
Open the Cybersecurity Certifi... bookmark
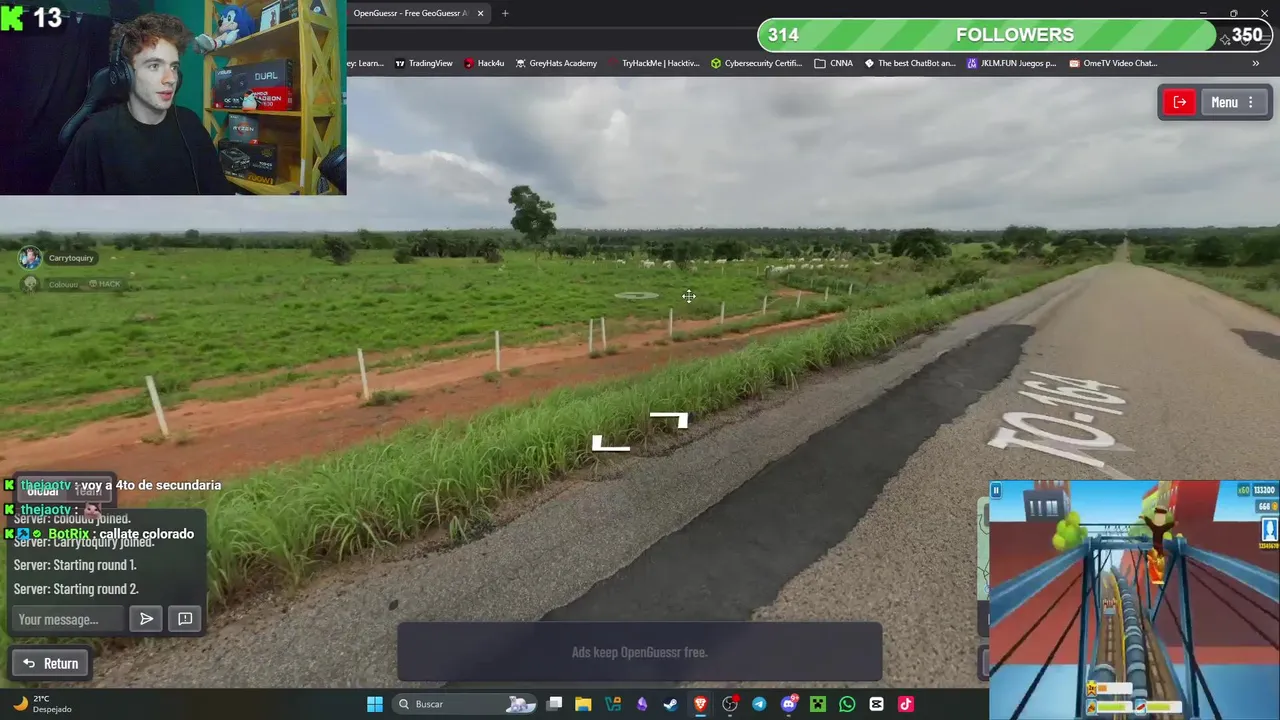(757, 63)
